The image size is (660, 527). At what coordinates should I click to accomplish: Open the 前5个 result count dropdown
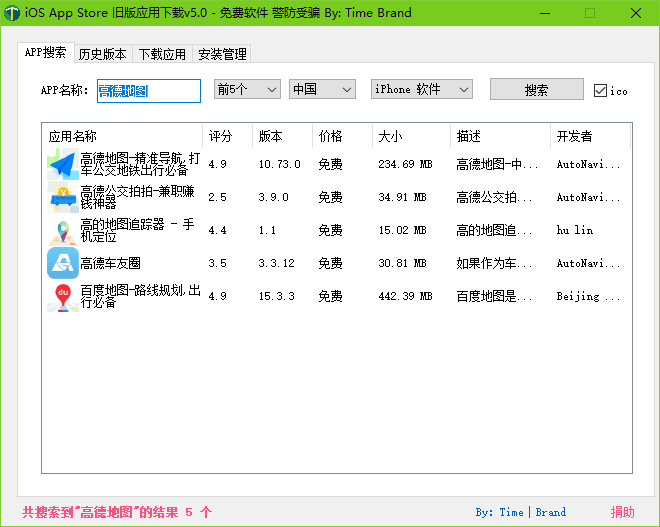[x=247, y=89]
